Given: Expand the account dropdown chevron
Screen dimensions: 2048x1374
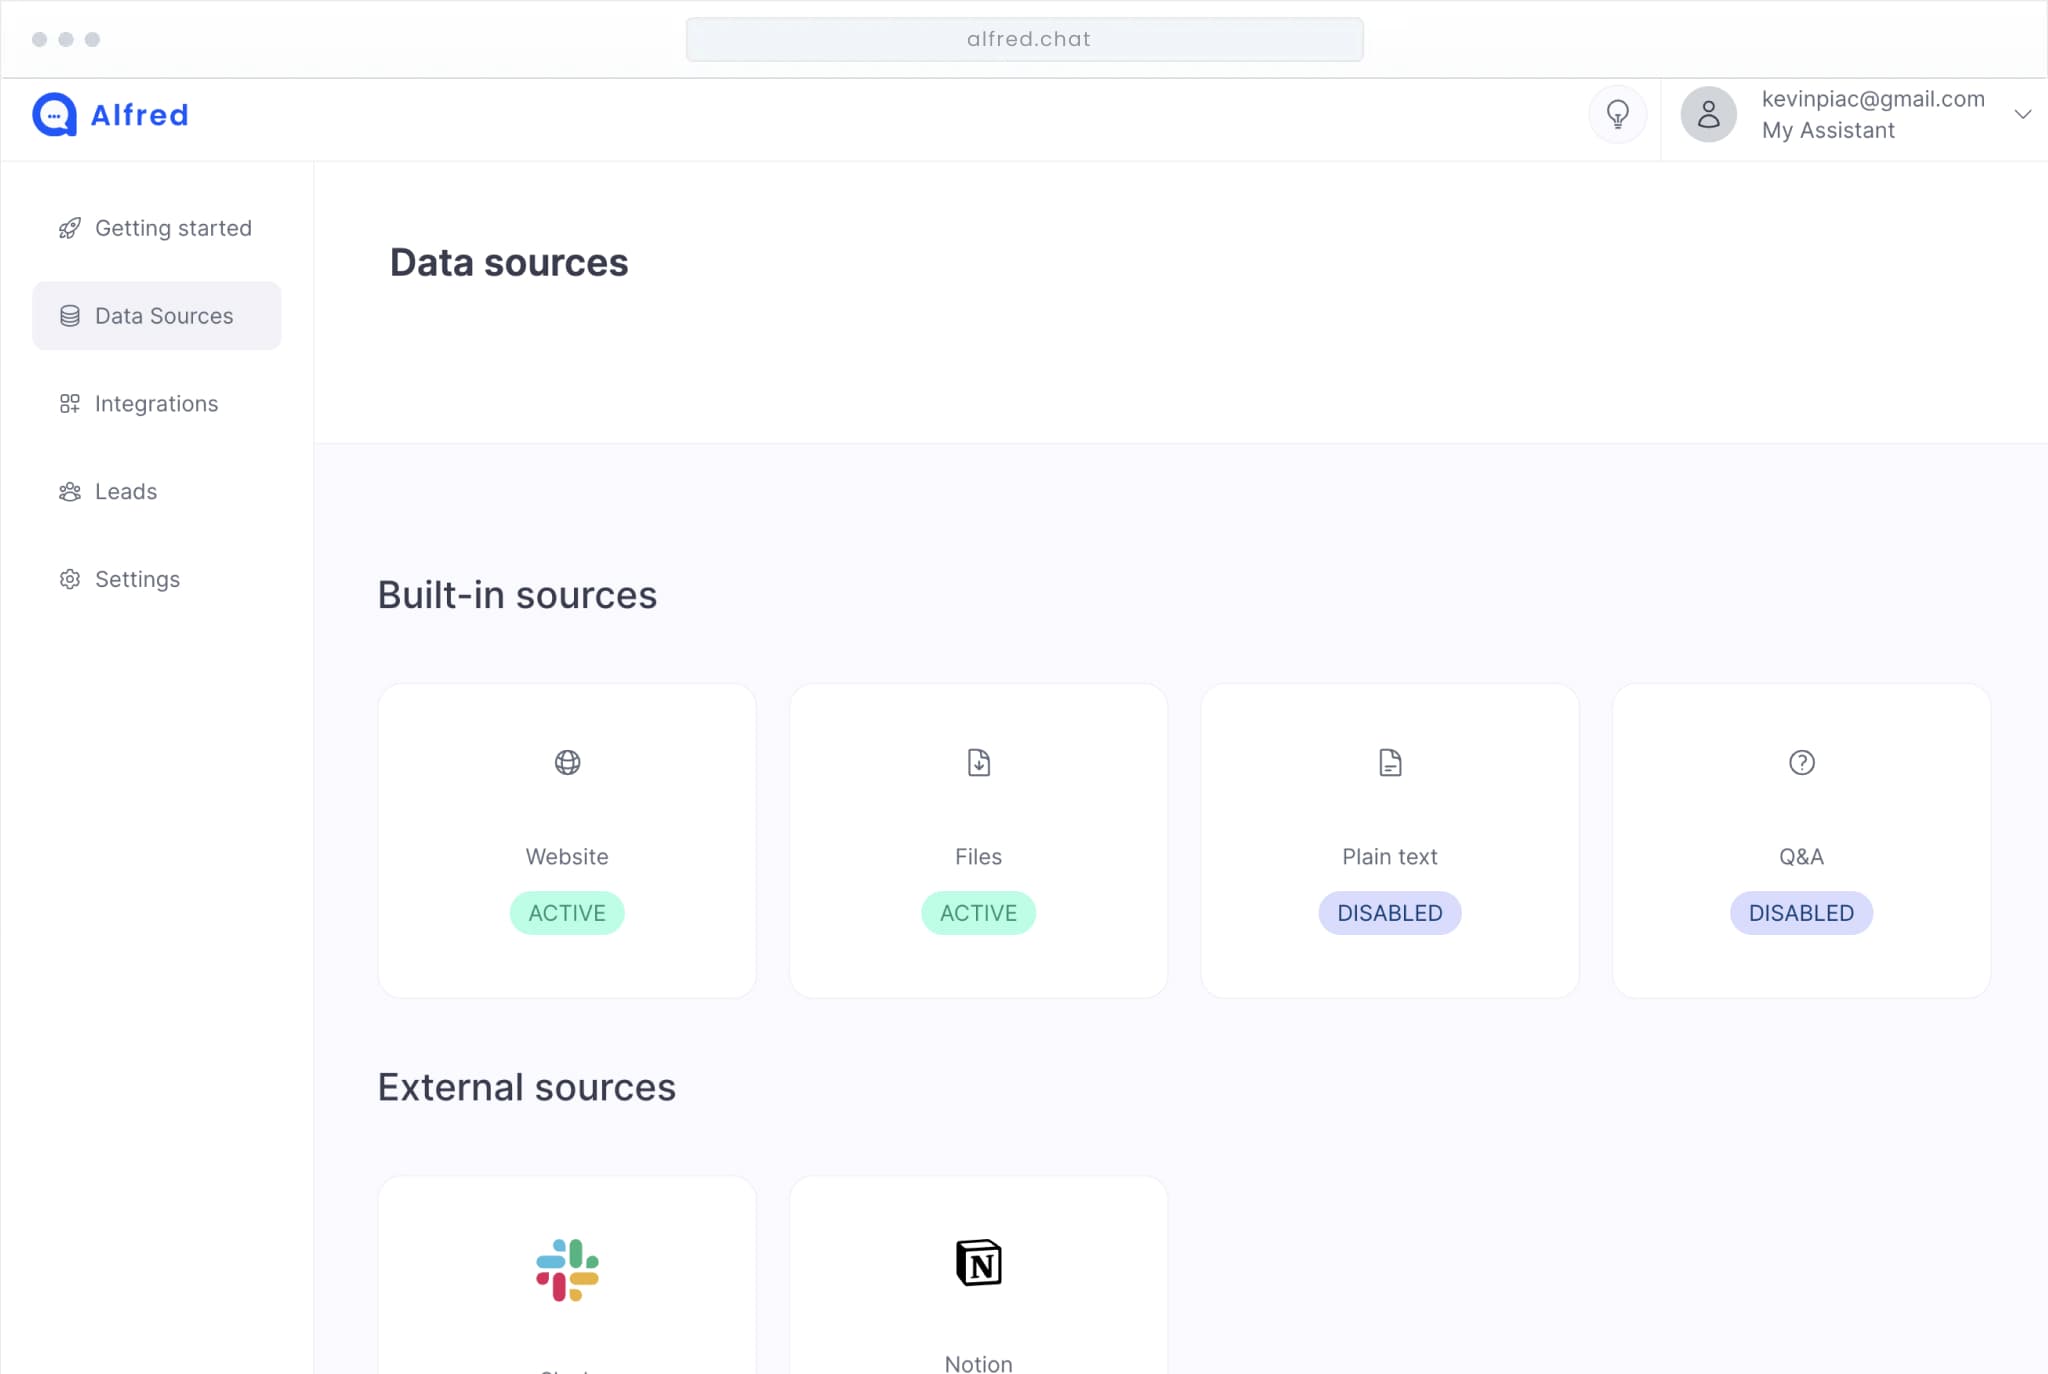Looking at the screenshot, I should tap(2022, 114).
